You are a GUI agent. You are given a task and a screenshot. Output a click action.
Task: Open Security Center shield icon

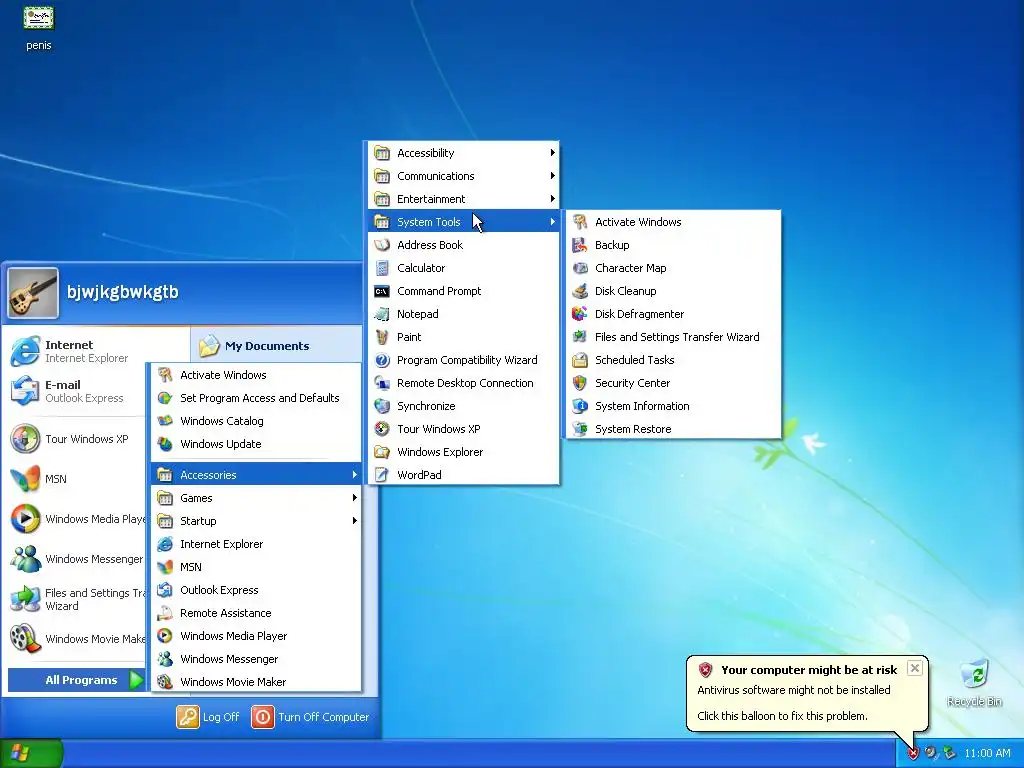[580, 383]
